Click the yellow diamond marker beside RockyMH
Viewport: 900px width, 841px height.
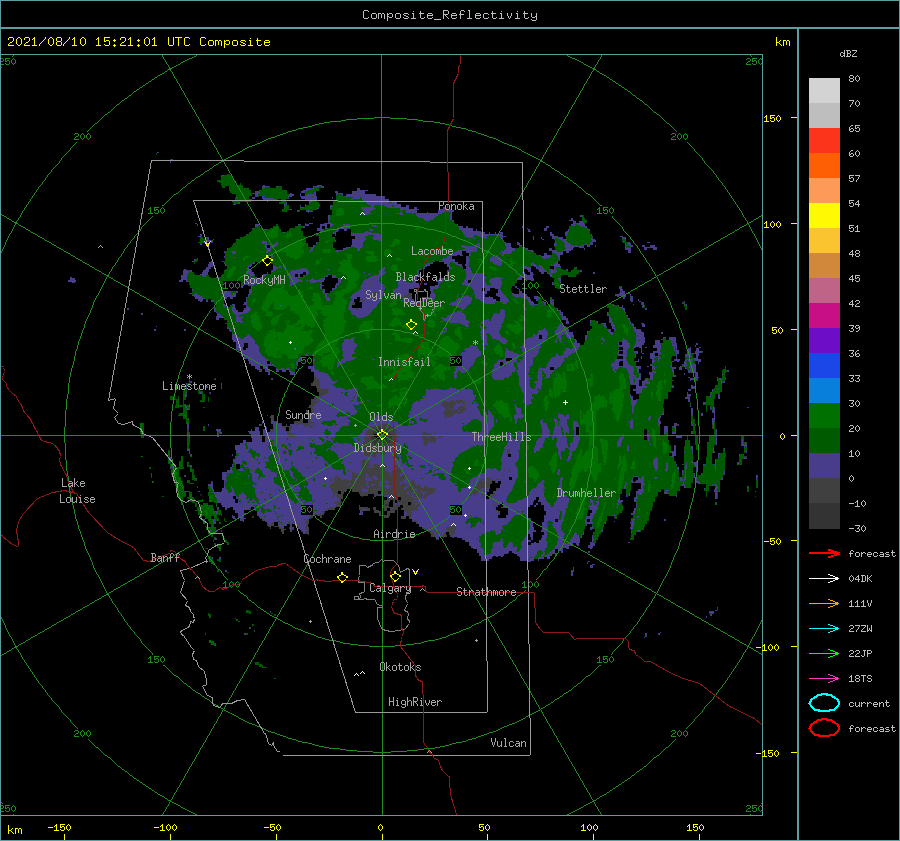[x=267, y=261]
